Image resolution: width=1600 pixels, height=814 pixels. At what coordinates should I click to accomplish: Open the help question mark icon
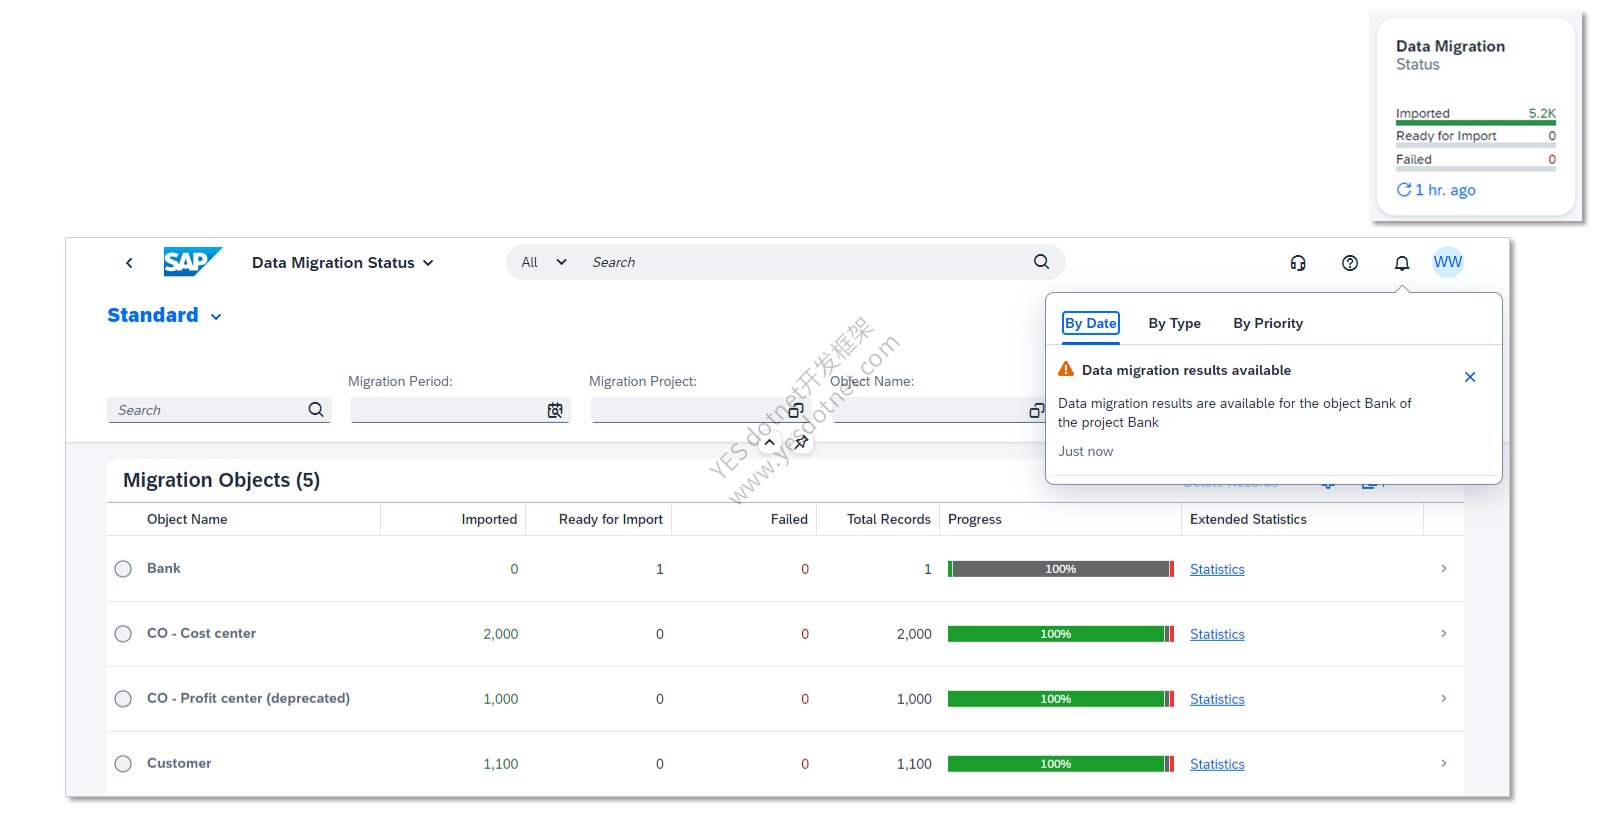coord(1350,263)
